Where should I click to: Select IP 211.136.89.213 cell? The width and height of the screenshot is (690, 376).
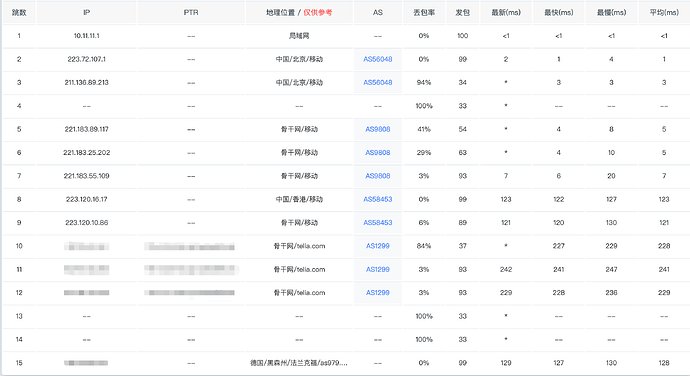tap(86, 82)
